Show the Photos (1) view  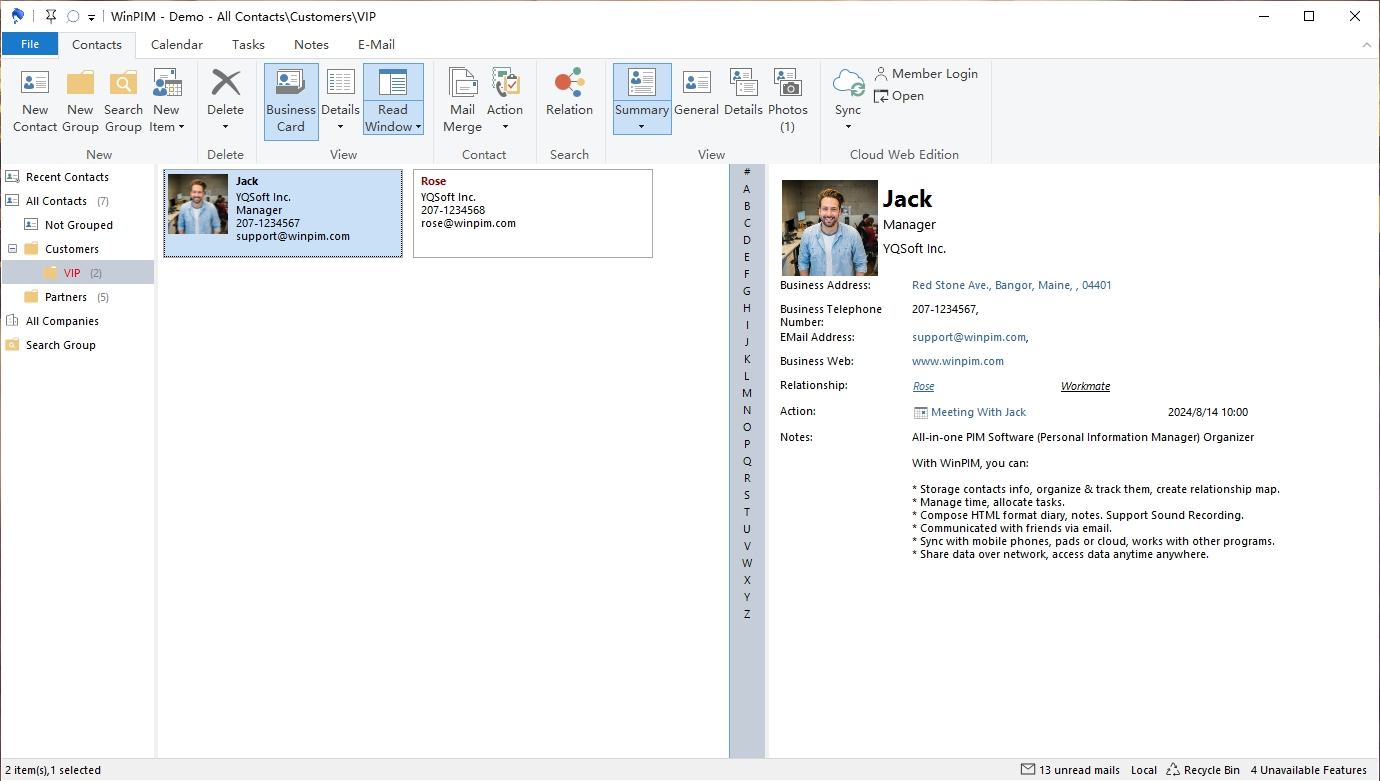(x=788, y=101)
